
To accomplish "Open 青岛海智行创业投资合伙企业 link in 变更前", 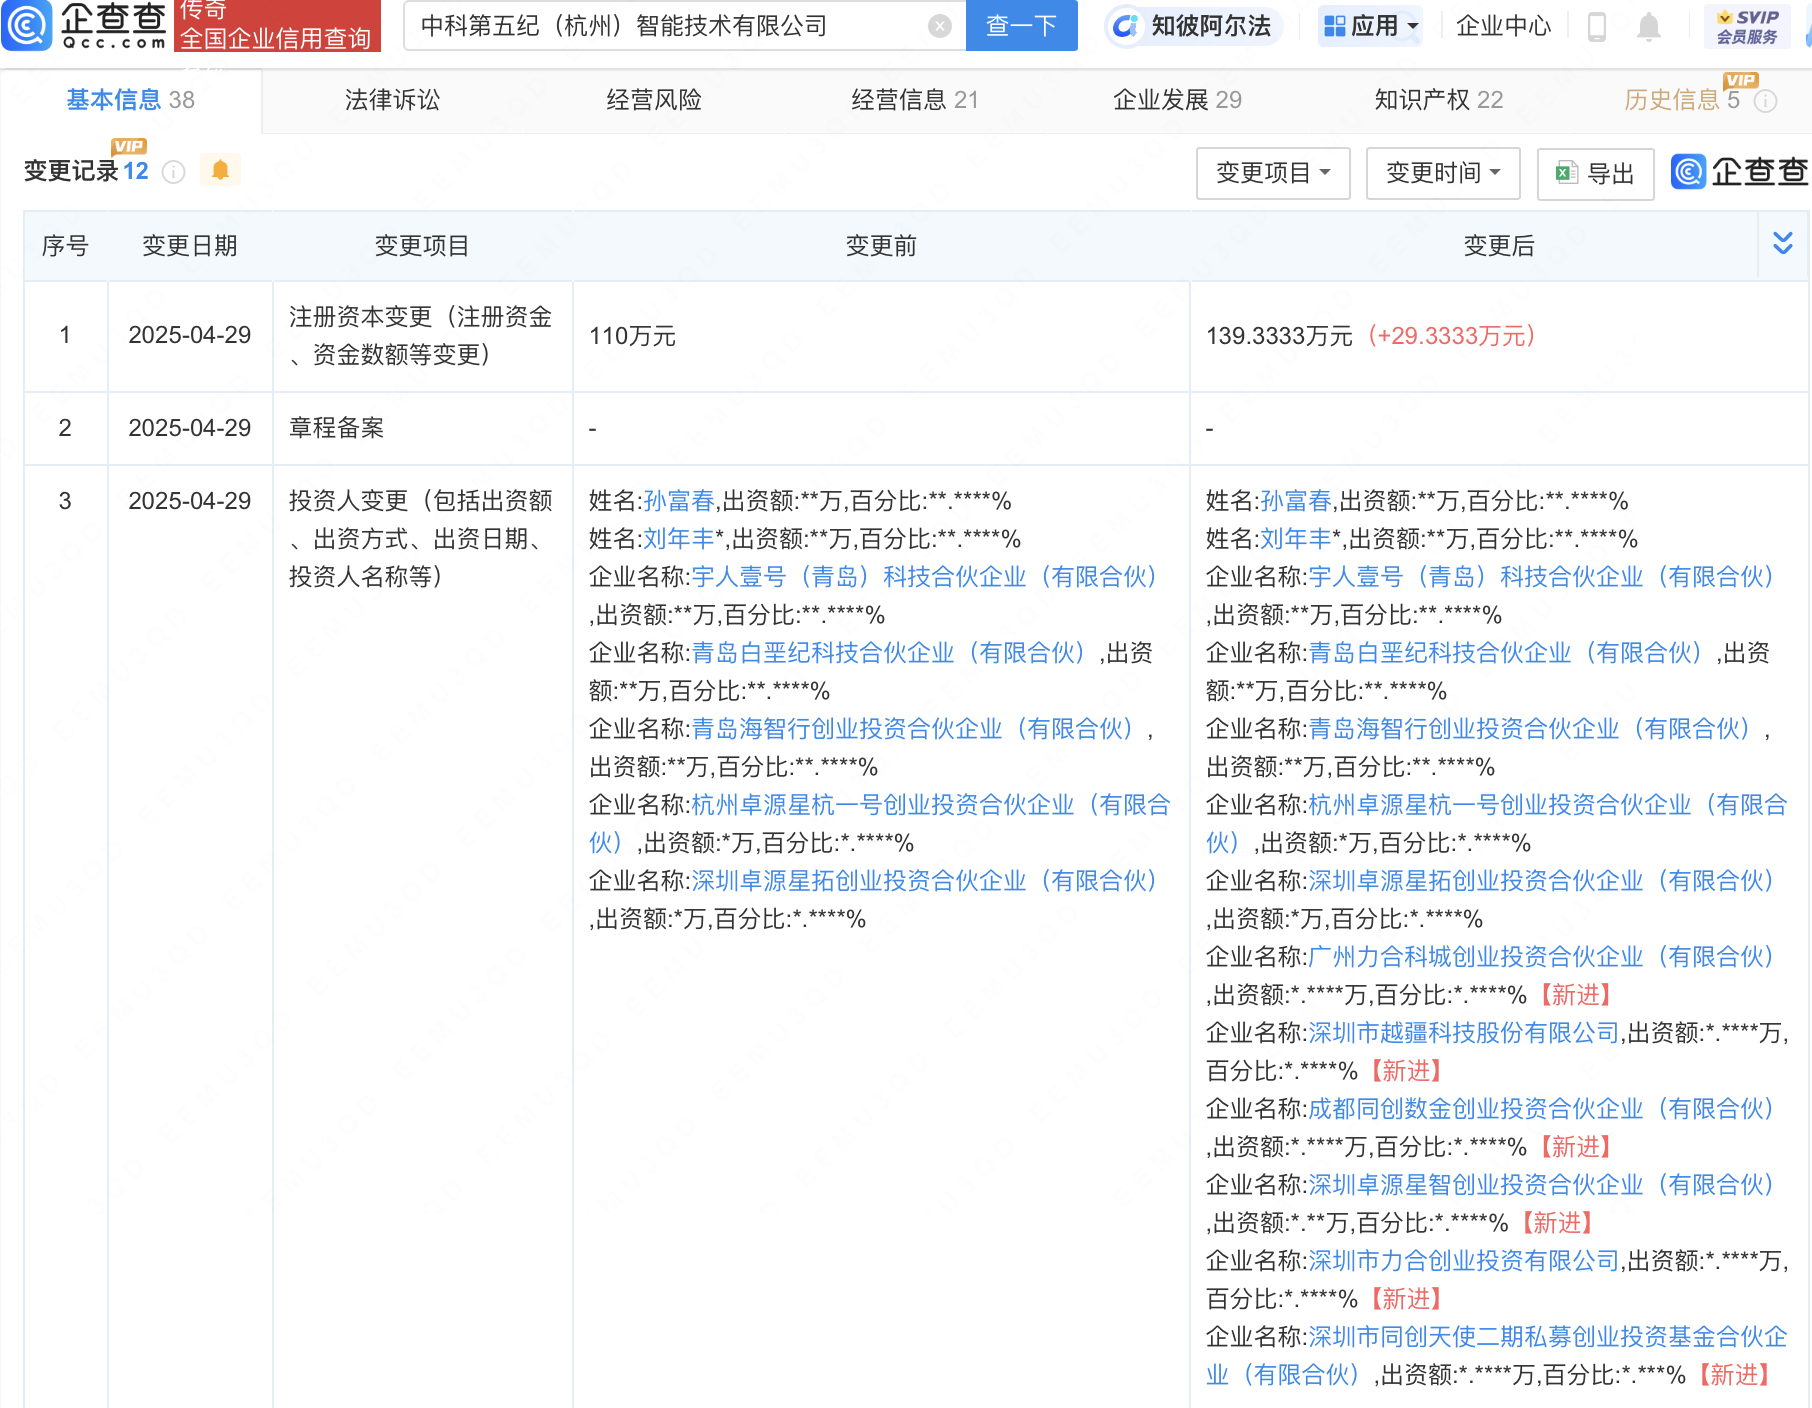I will tap(913, 729).
